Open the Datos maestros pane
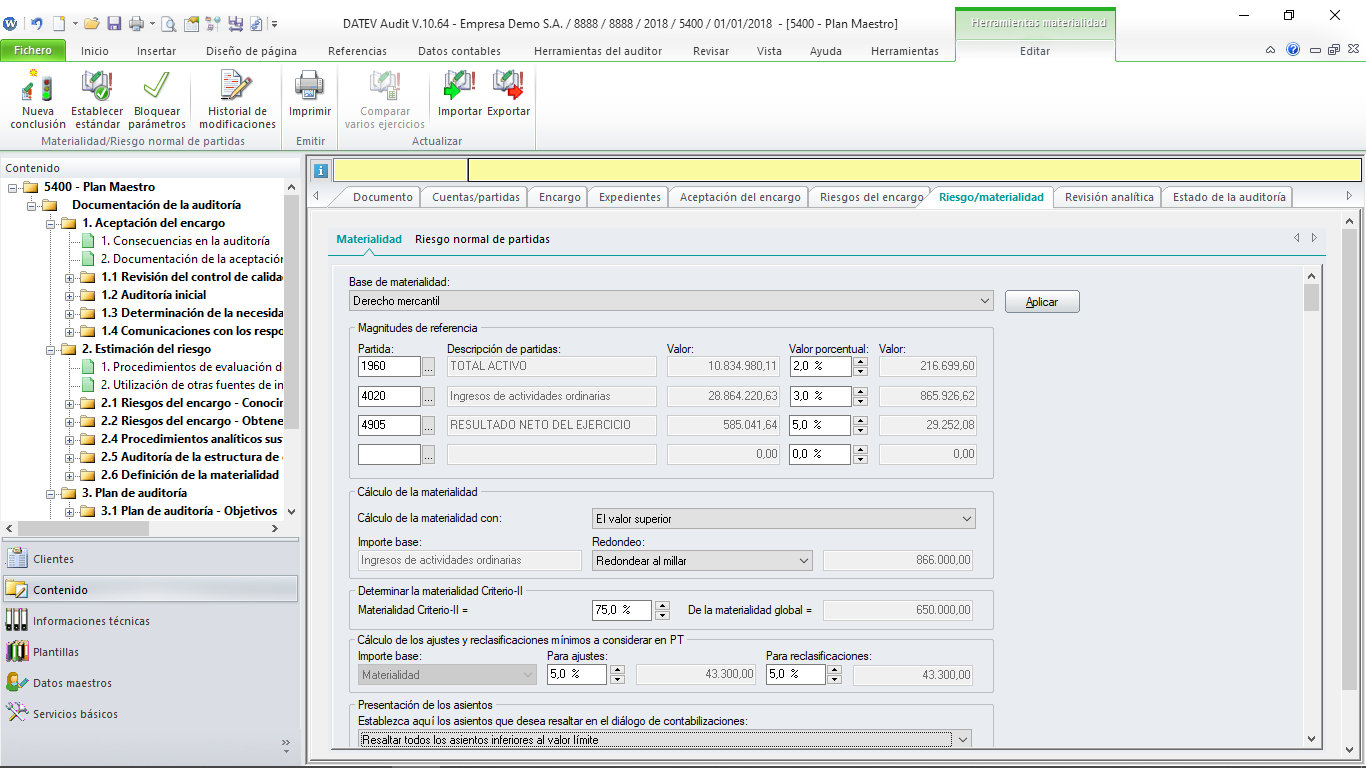Screen dimensions: 1366x768 point(150,683)
